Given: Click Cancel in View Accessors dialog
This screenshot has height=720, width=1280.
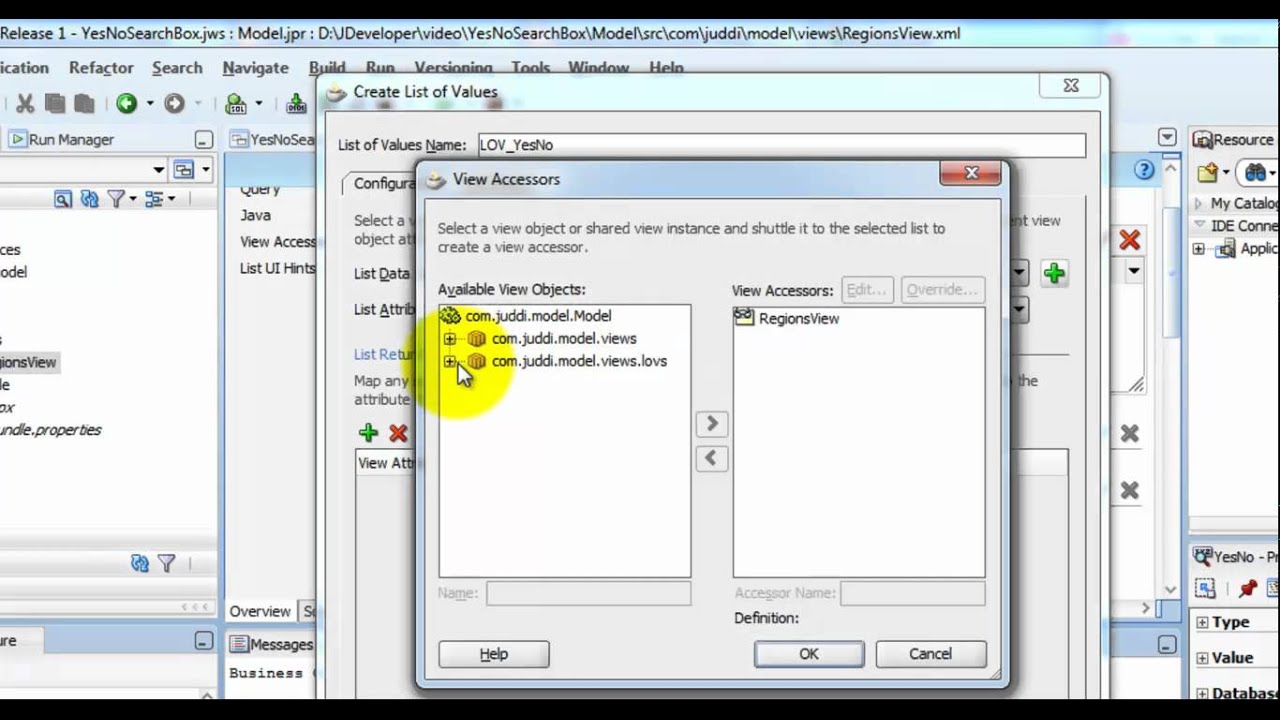Looking at the screenshot, I should (x=930, y=654).
